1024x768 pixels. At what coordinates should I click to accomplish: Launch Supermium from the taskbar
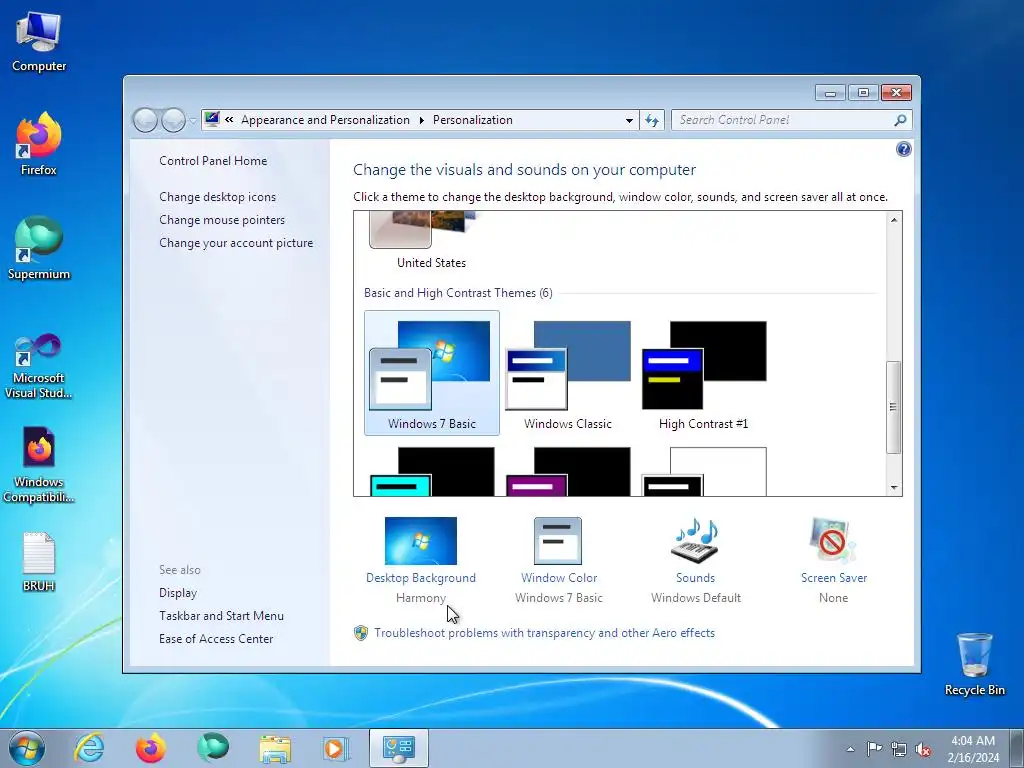coord(213,748)
